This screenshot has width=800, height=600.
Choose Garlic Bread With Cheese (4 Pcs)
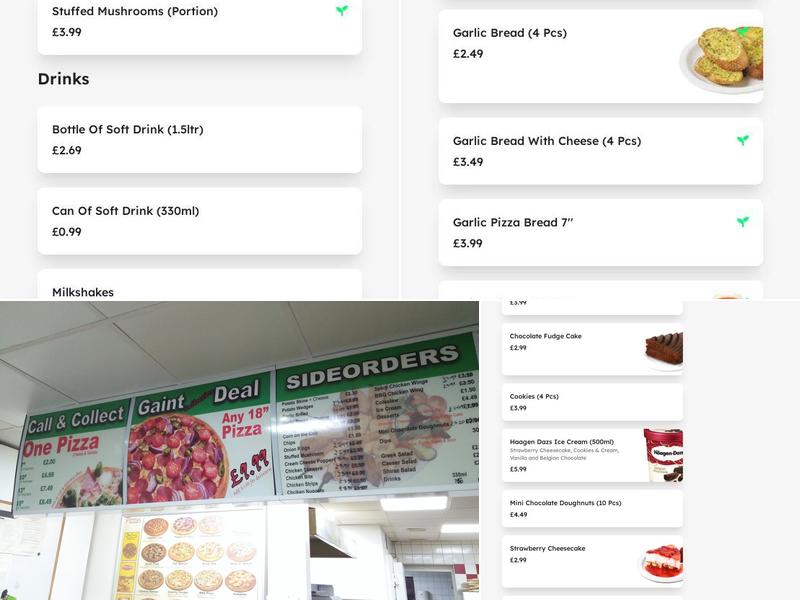tap(601, 151)
